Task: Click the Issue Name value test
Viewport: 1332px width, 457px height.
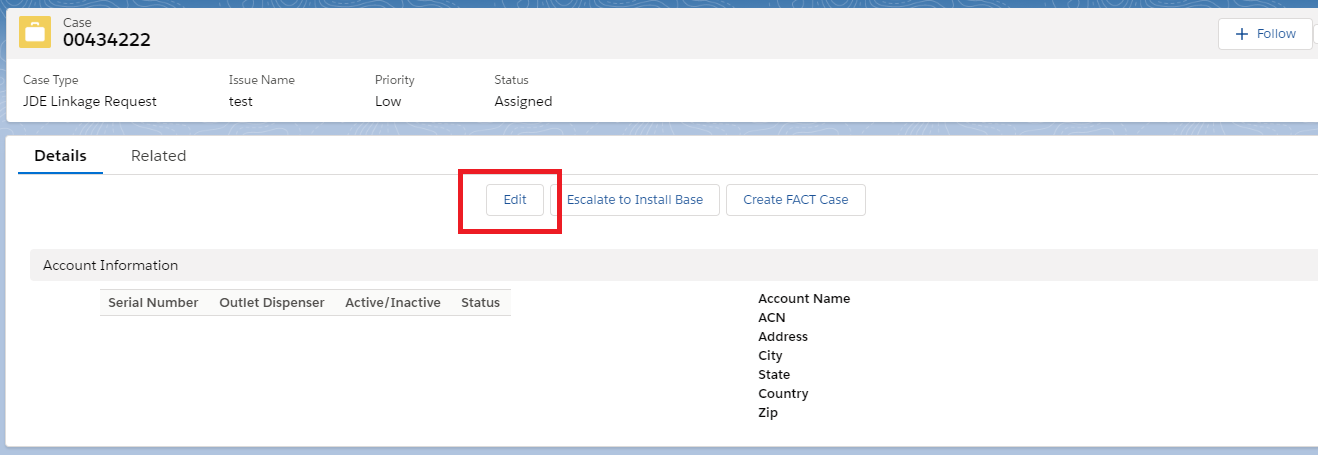Action: coord(240,102)
